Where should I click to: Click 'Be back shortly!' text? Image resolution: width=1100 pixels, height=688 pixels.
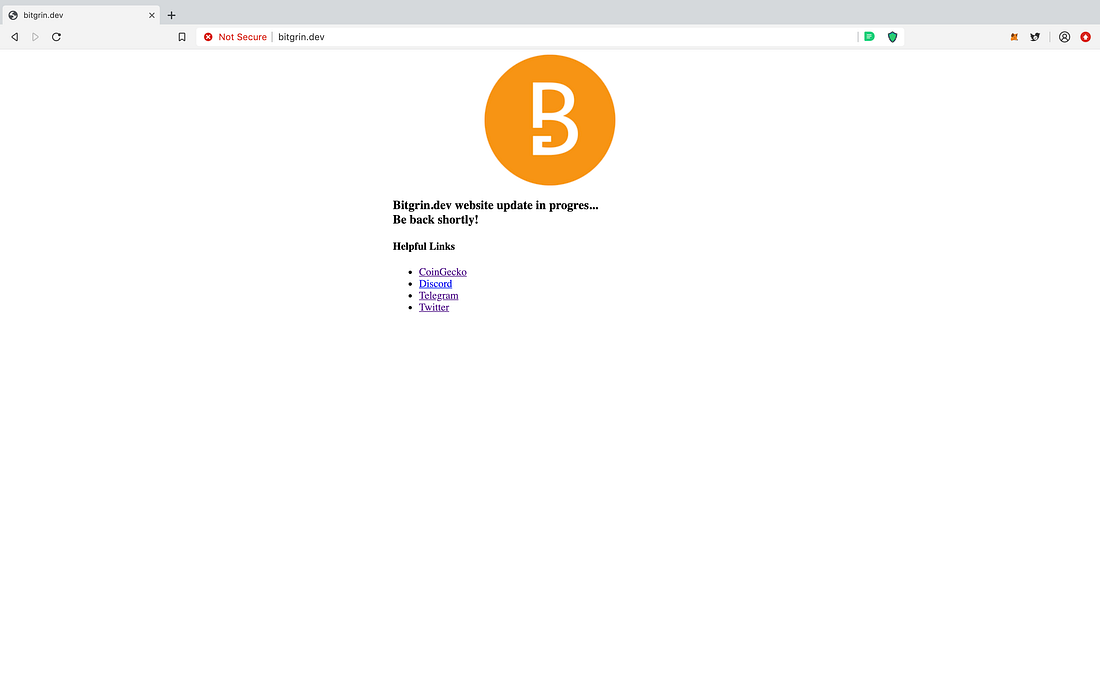click(x=436, y=220)
